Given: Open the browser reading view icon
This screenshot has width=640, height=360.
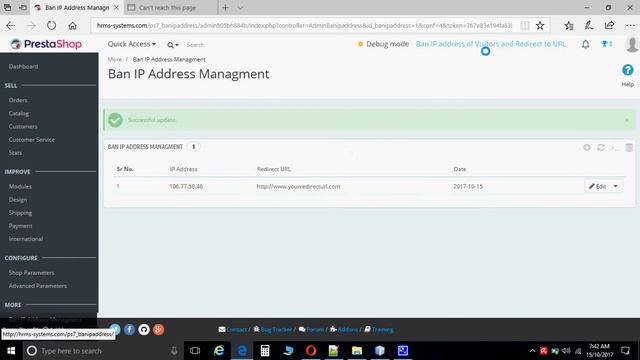Looking at the screenshot, I should (524, 26).
